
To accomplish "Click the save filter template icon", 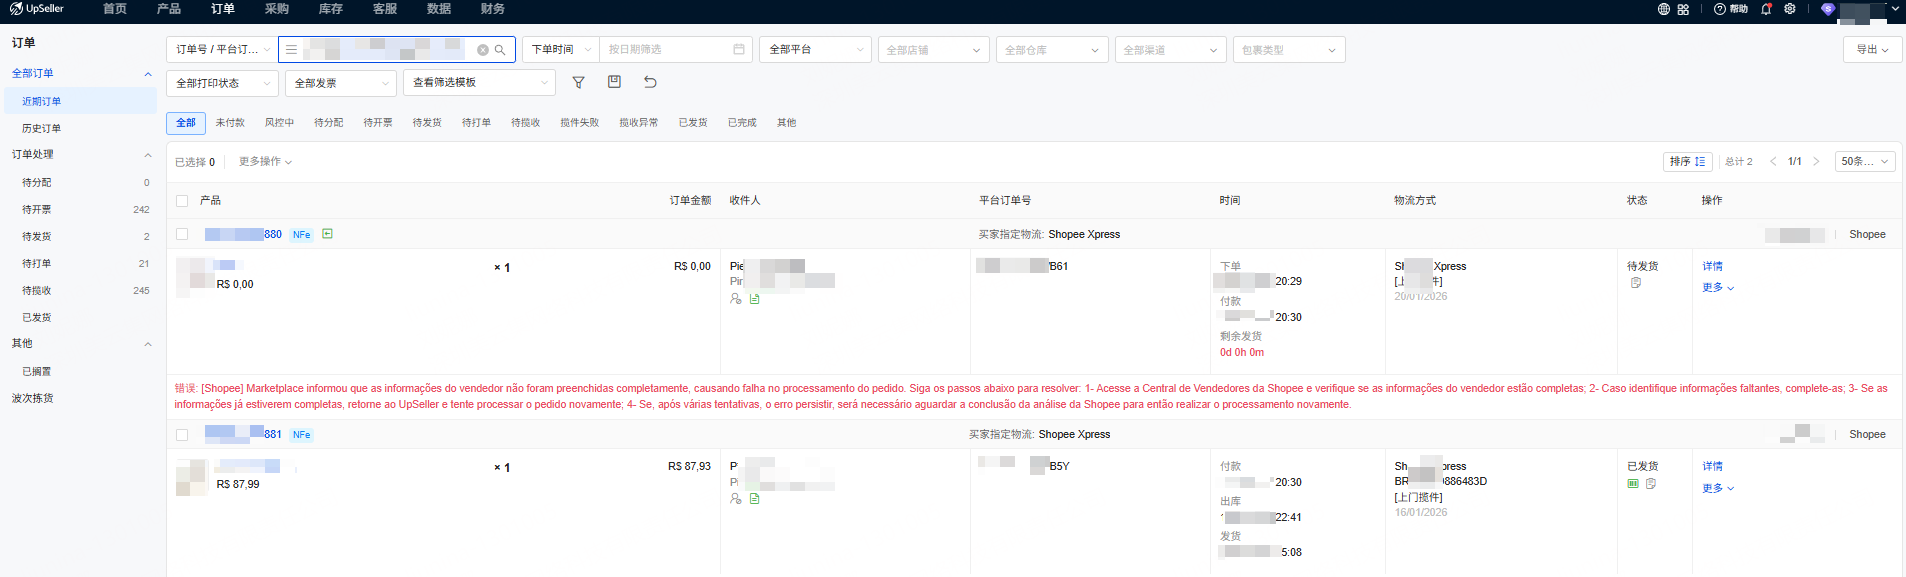I will pos(614,82).
